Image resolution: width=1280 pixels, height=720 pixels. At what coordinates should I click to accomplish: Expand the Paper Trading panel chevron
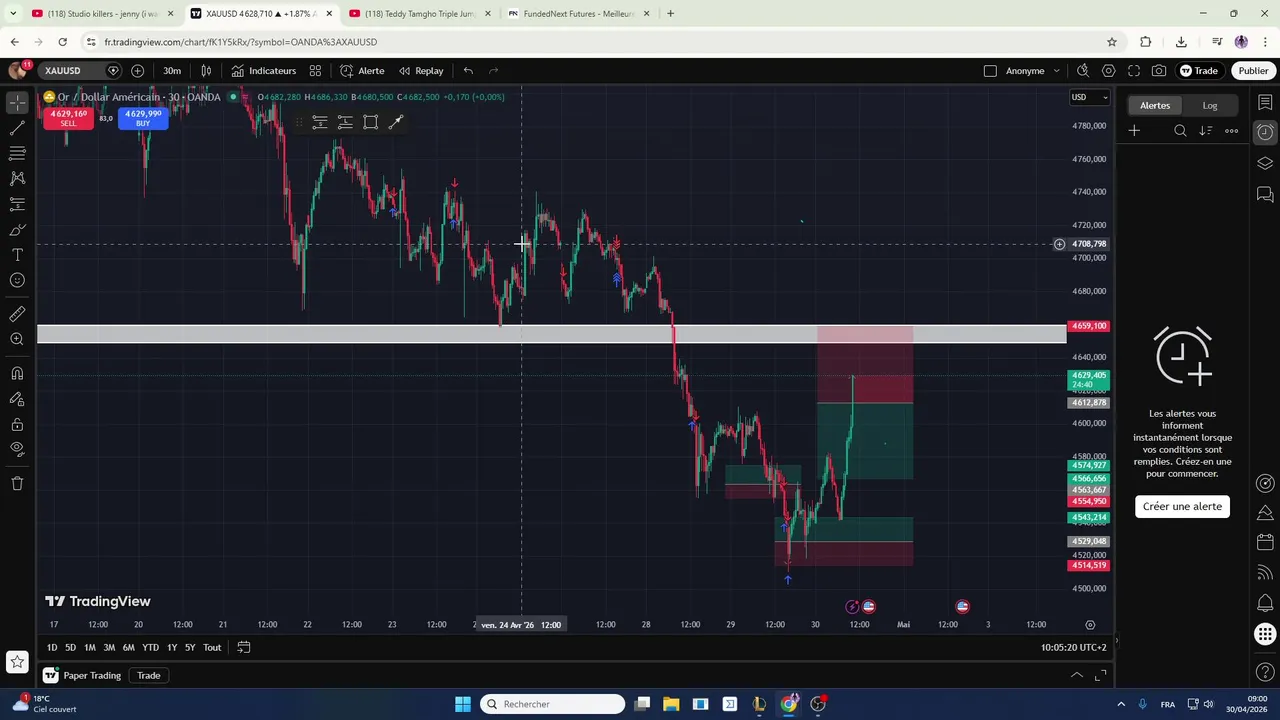[x=1077, y=676]
